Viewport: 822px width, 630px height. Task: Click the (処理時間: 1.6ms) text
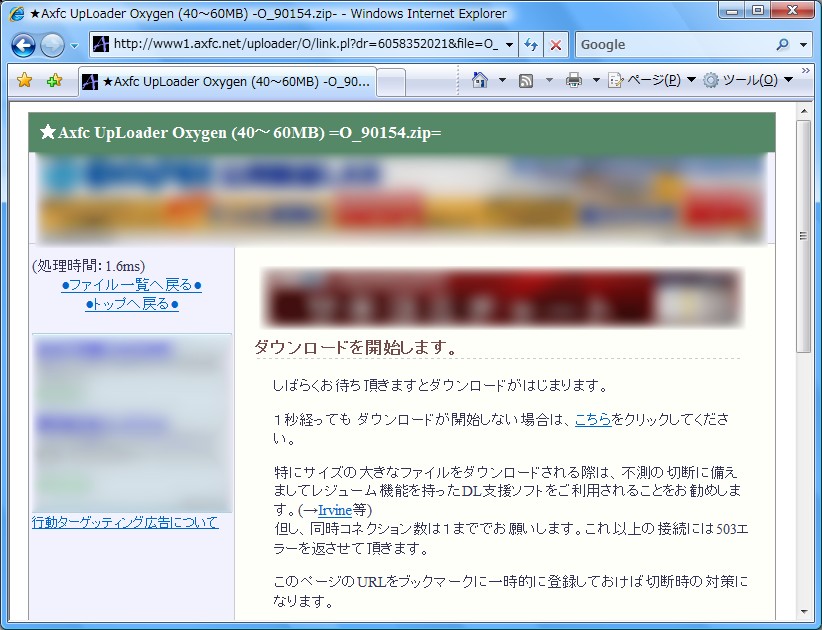pyautogui.click(x=89, y=266)
